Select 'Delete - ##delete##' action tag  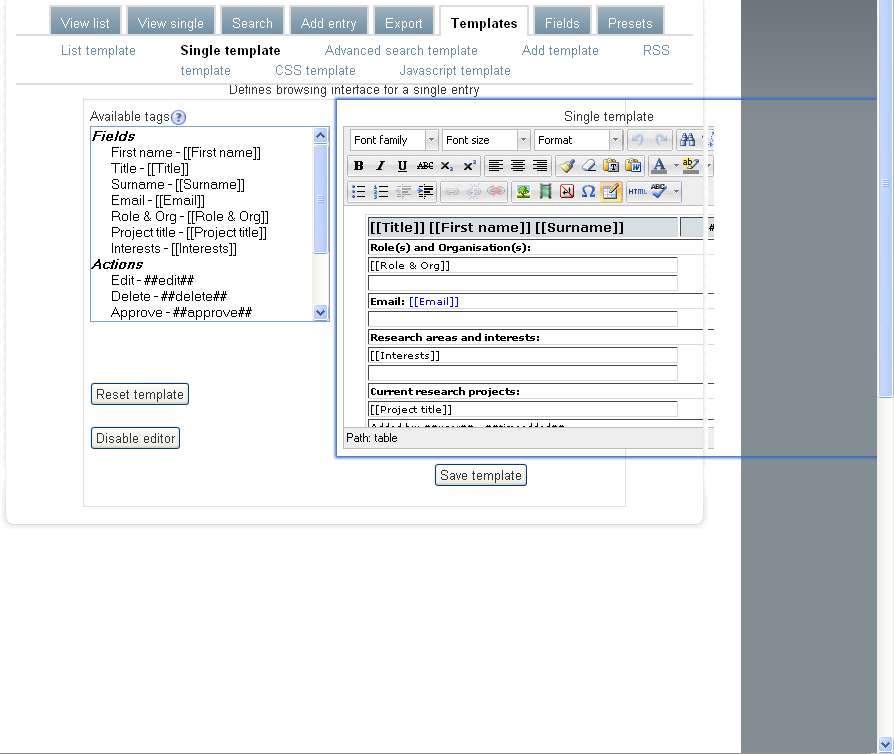click(169, 297)
